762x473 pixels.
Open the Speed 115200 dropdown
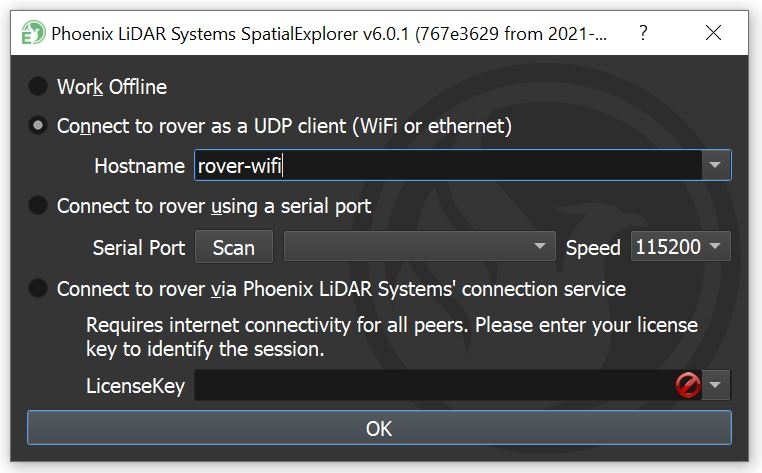pyautogui.click(x=680, y=247)
